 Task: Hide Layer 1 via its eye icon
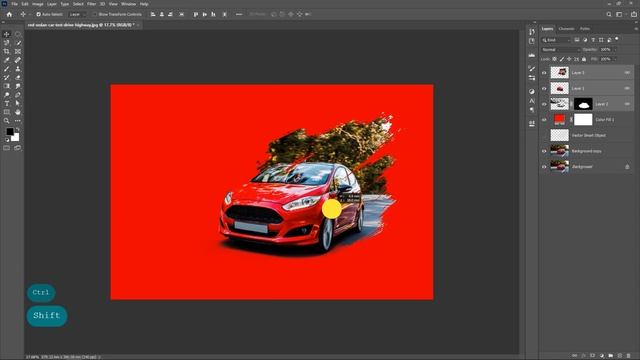click(544, 88)
